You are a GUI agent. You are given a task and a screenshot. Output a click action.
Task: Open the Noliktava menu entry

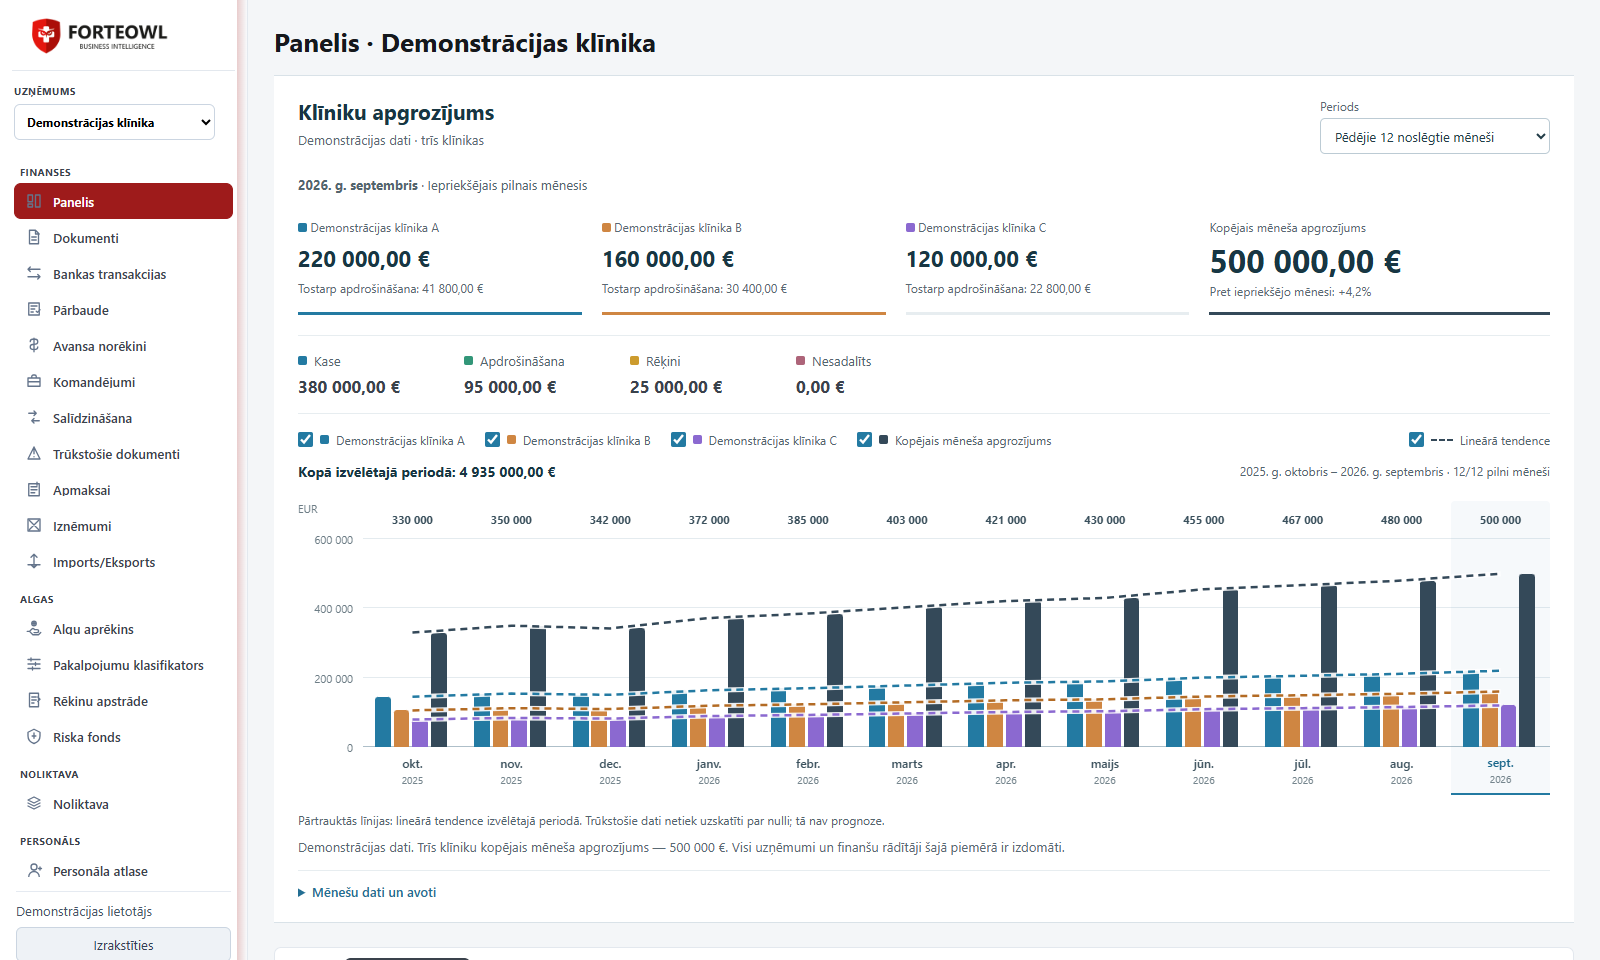point(123,804)
